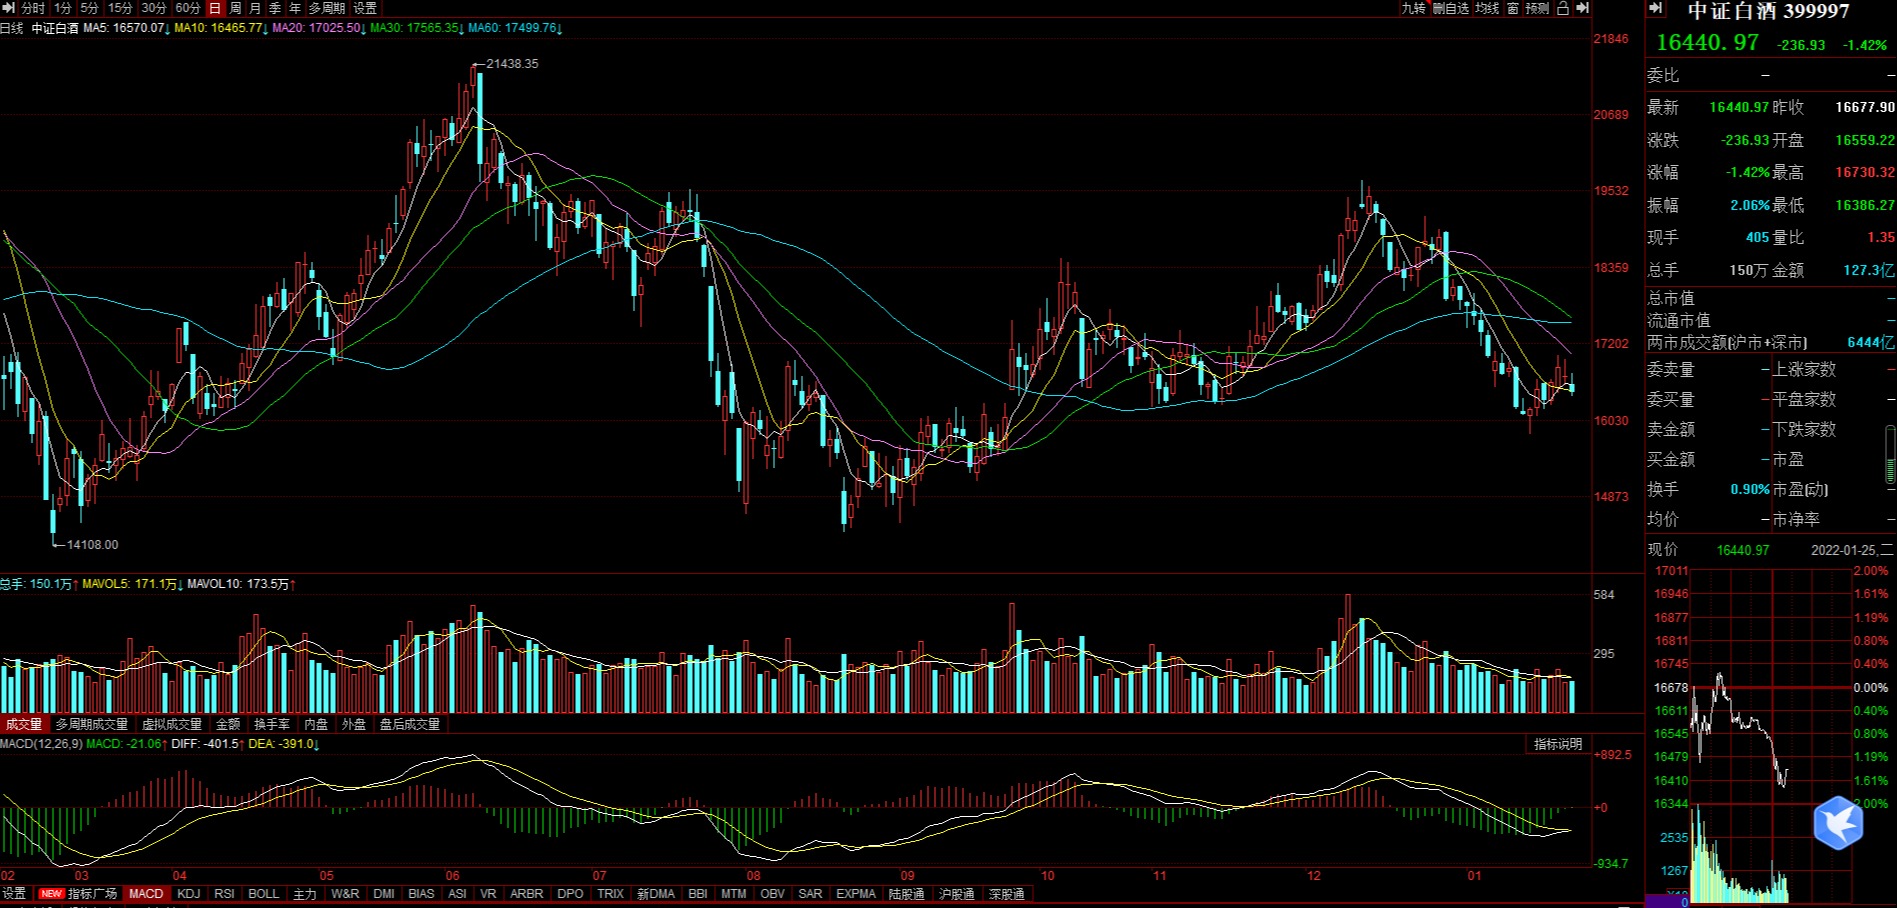Select the 虚拟成交量 tab

171,724
